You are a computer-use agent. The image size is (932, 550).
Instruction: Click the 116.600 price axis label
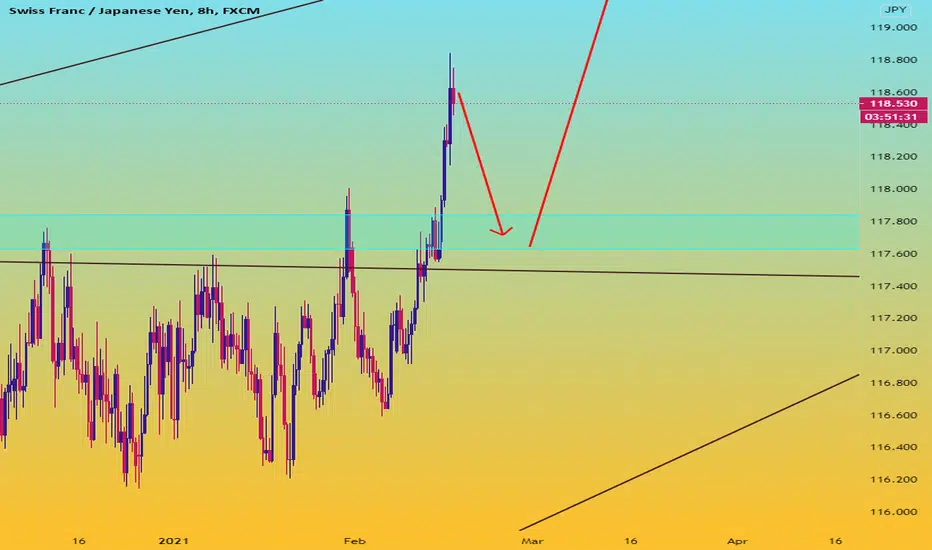click(893, 415)
